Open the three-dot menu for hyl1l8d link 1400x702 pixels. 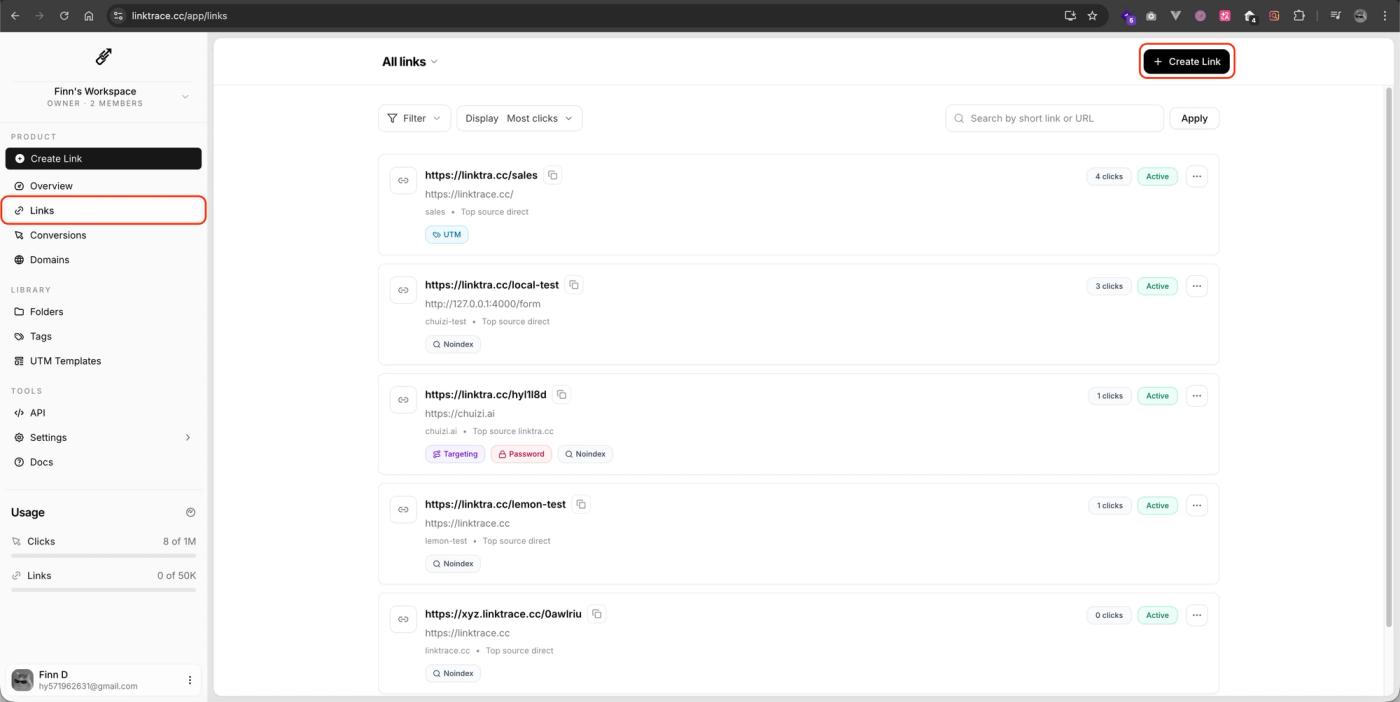click(1196, 396)
